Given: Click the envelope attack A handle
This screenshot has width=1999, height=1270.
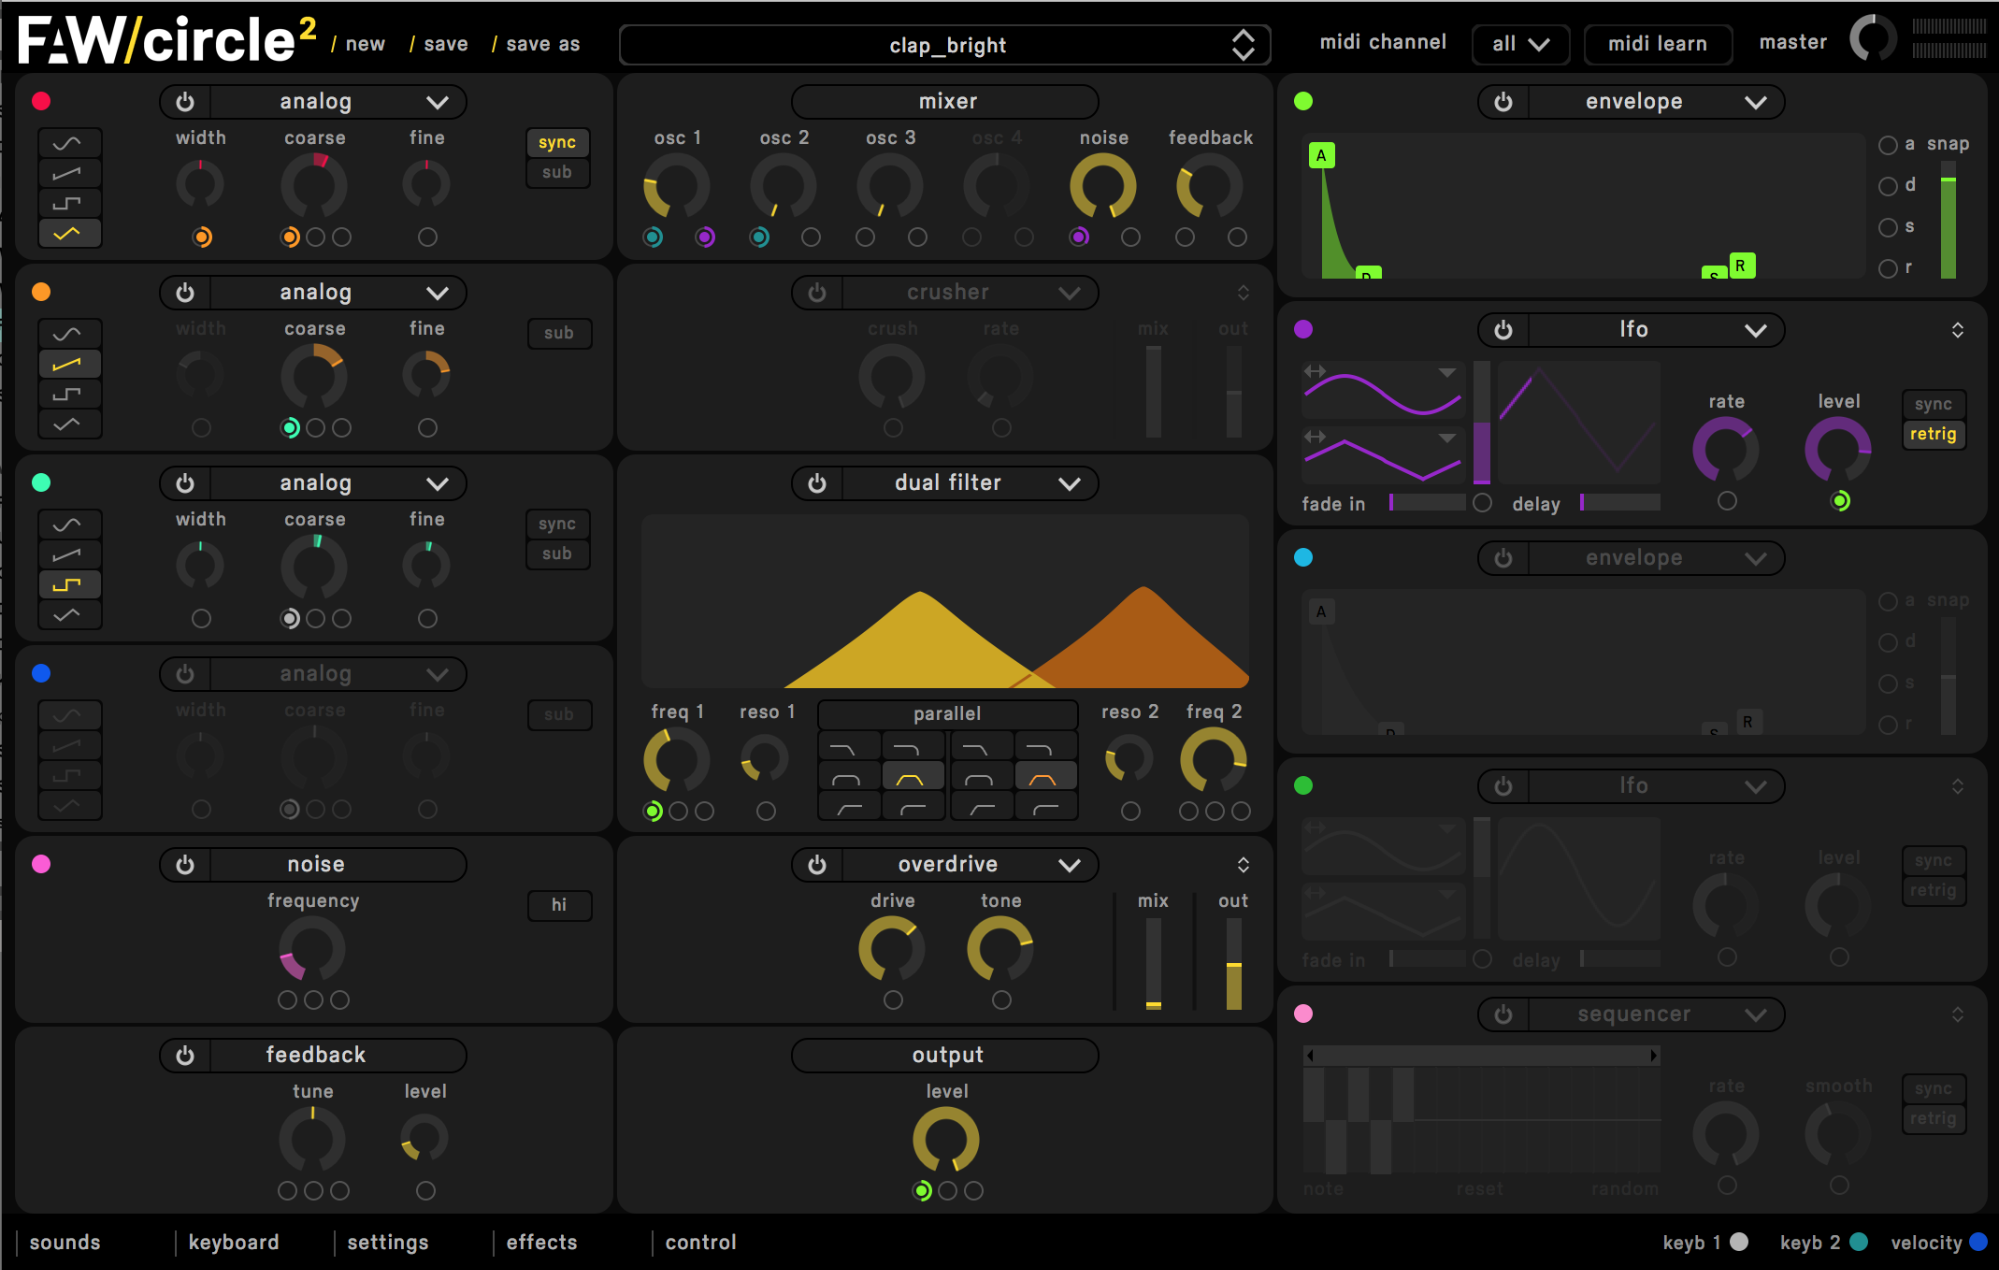Looking at the screenshot, I should 1321,155.
